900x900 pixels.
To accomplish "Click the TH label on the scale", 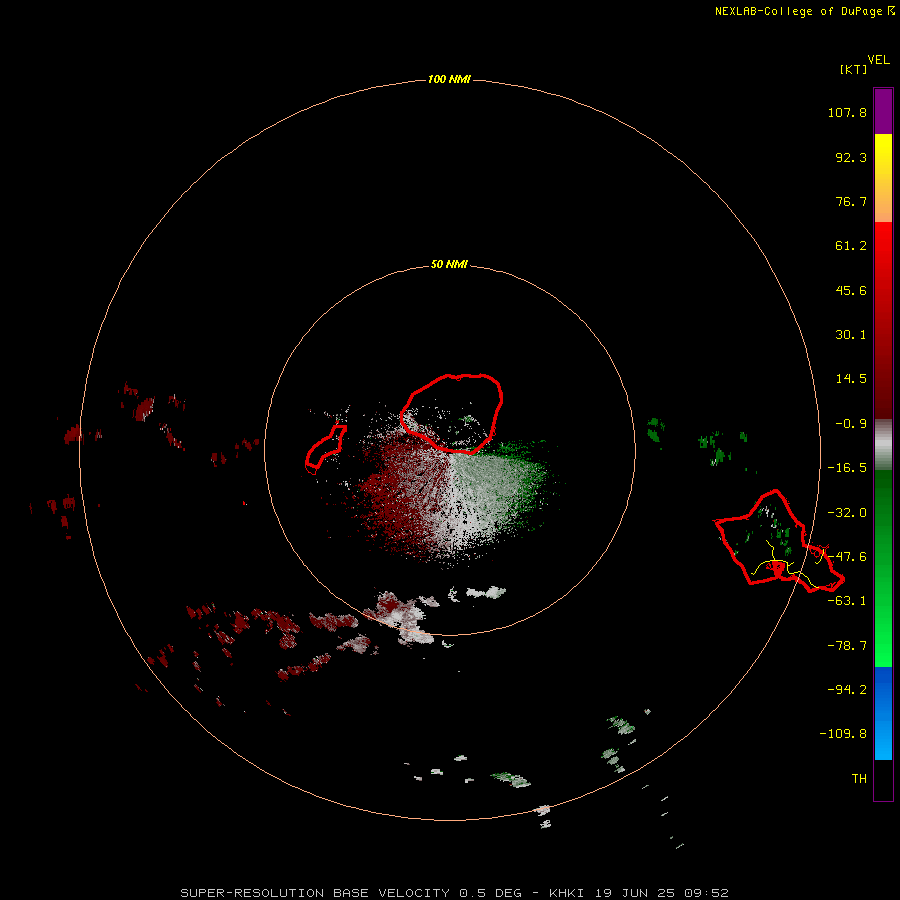I will [859, 779].
